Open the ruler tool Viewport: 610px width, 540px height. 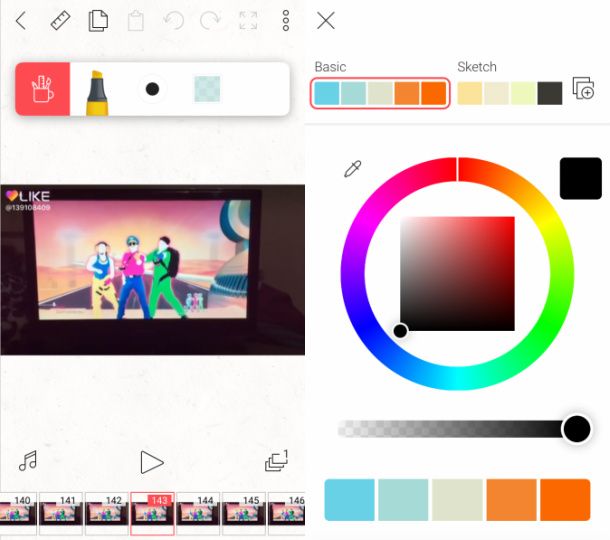(x=60, y=21)
